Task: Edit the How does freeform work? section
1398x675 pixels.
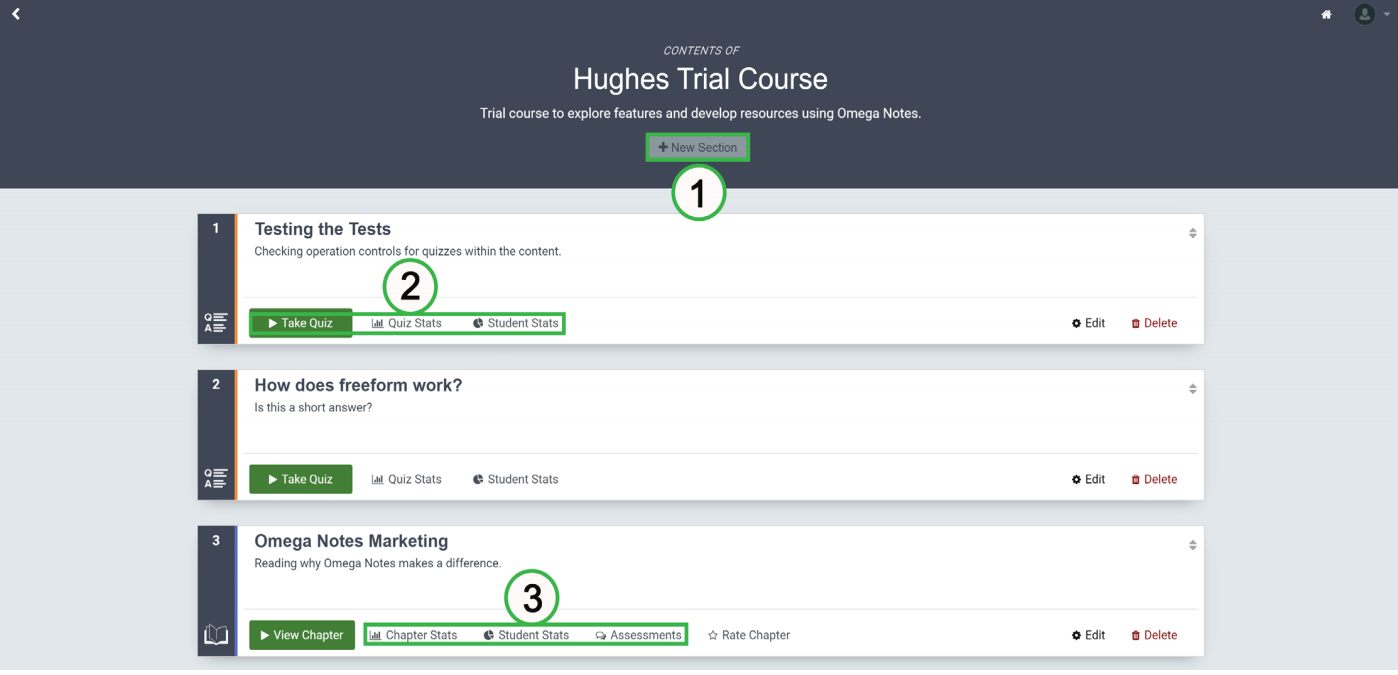Action: point(1088,479)
